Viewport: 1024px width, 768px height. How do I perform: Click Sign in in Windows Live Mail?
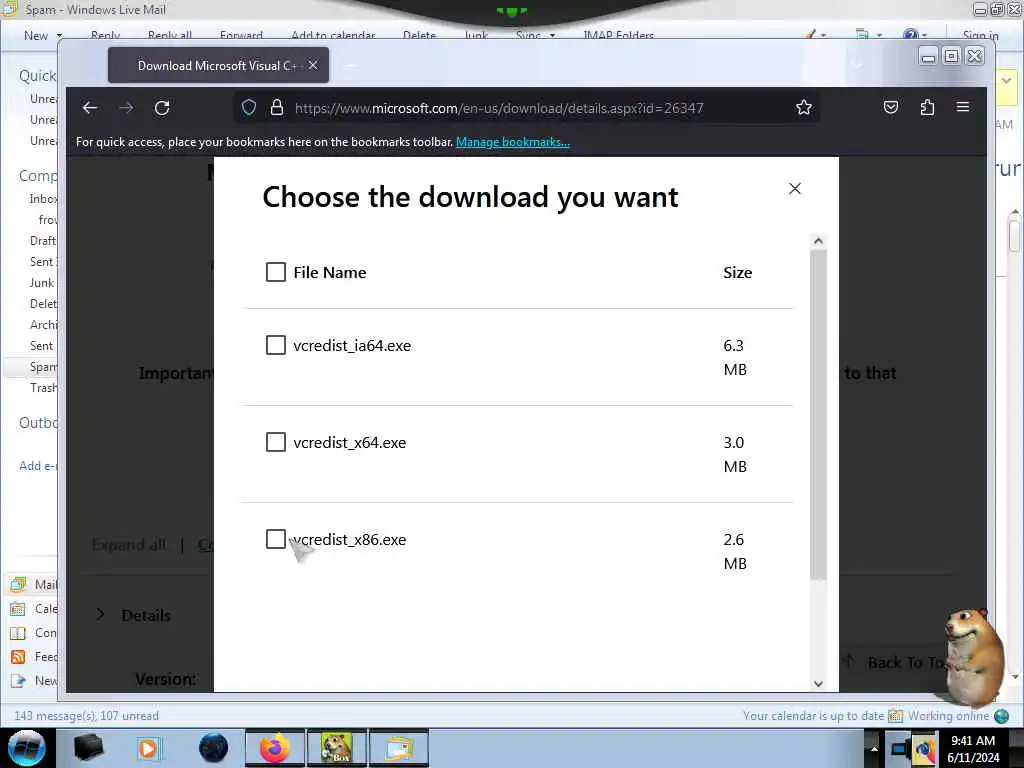[x=980, y=35]
